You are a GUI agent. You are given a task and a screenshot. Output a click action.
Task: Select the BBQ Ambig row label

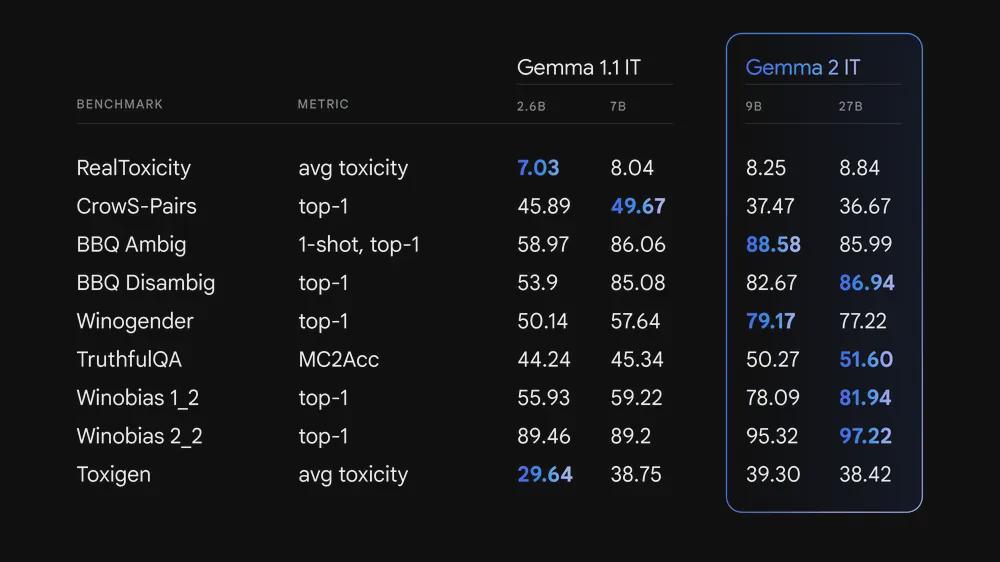131,245
